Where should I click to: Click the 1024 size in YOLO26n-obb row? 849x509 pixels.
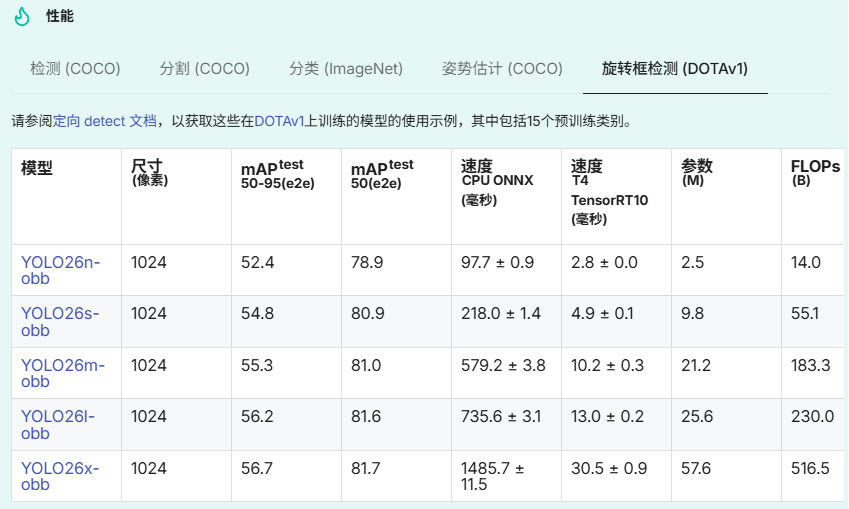(x=149, y=263)
